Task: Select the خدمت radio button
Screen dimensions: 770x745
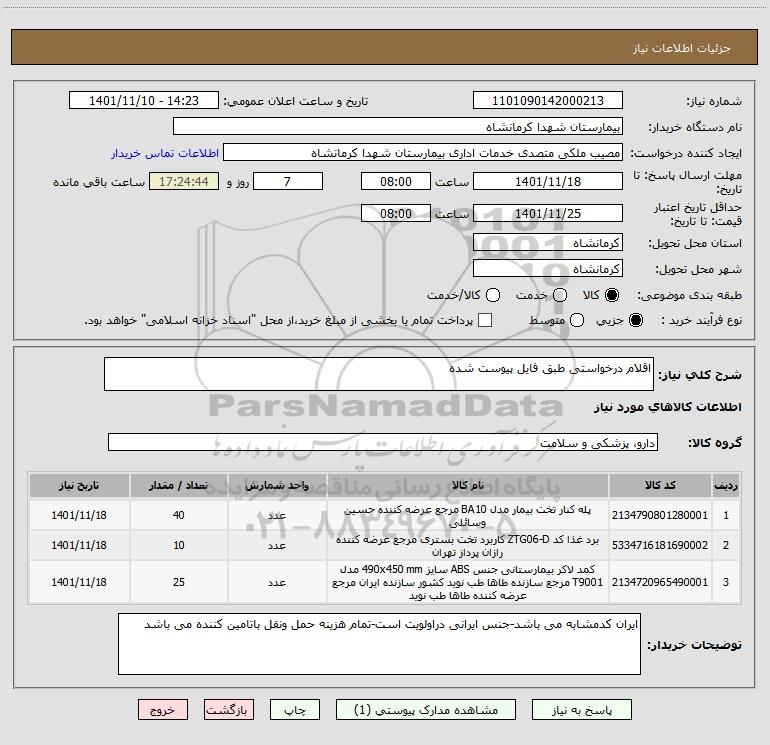Action: [560, 295]
